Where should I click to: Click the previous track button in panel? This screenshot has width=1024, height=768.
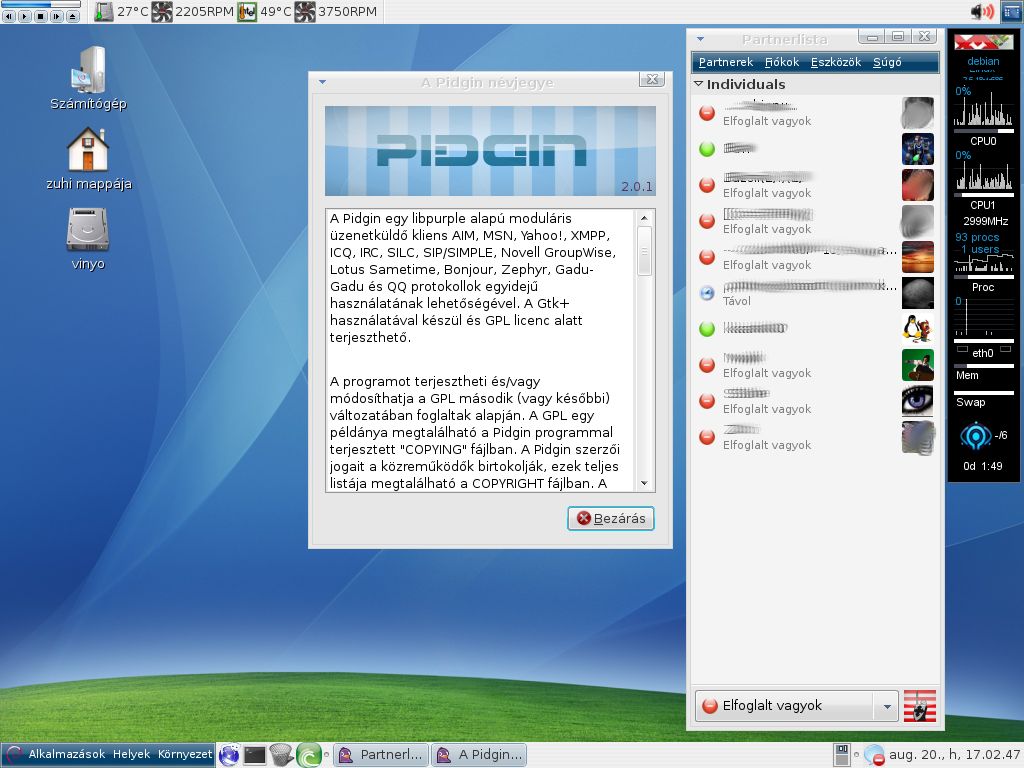pyautogui.click(x=9, y=16)
